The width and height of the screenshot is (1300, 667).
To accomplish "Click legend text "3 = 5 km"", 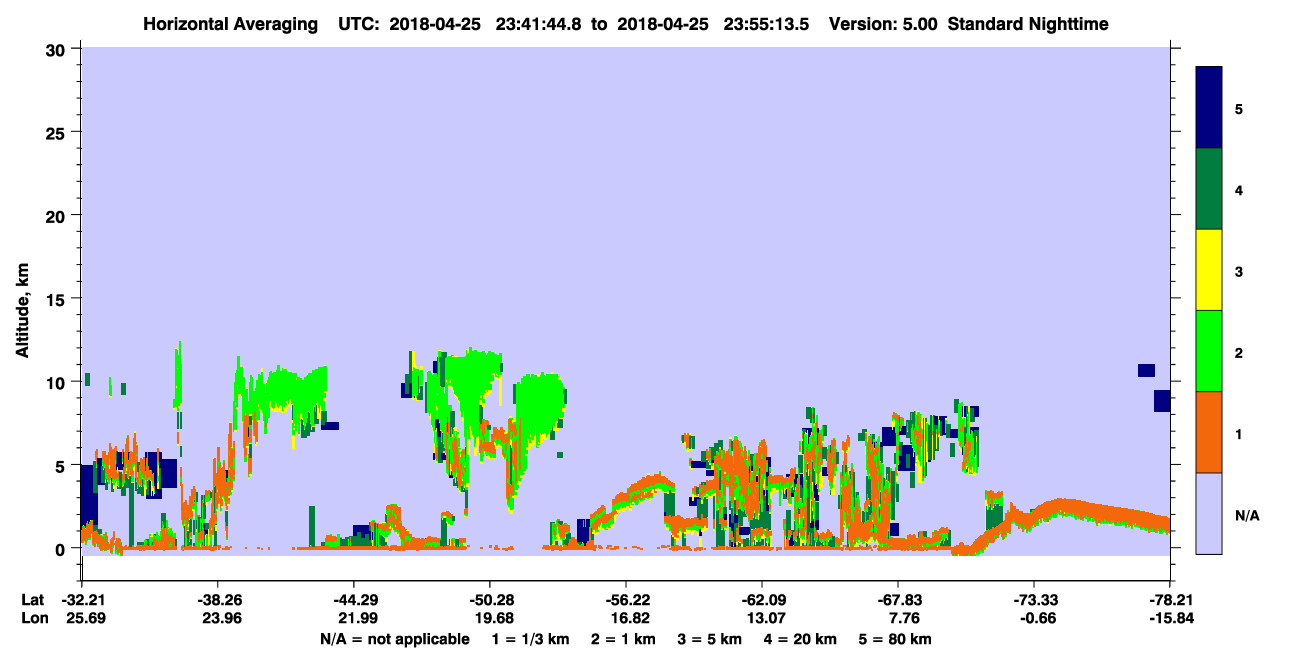I will click(x=710, y=639).
